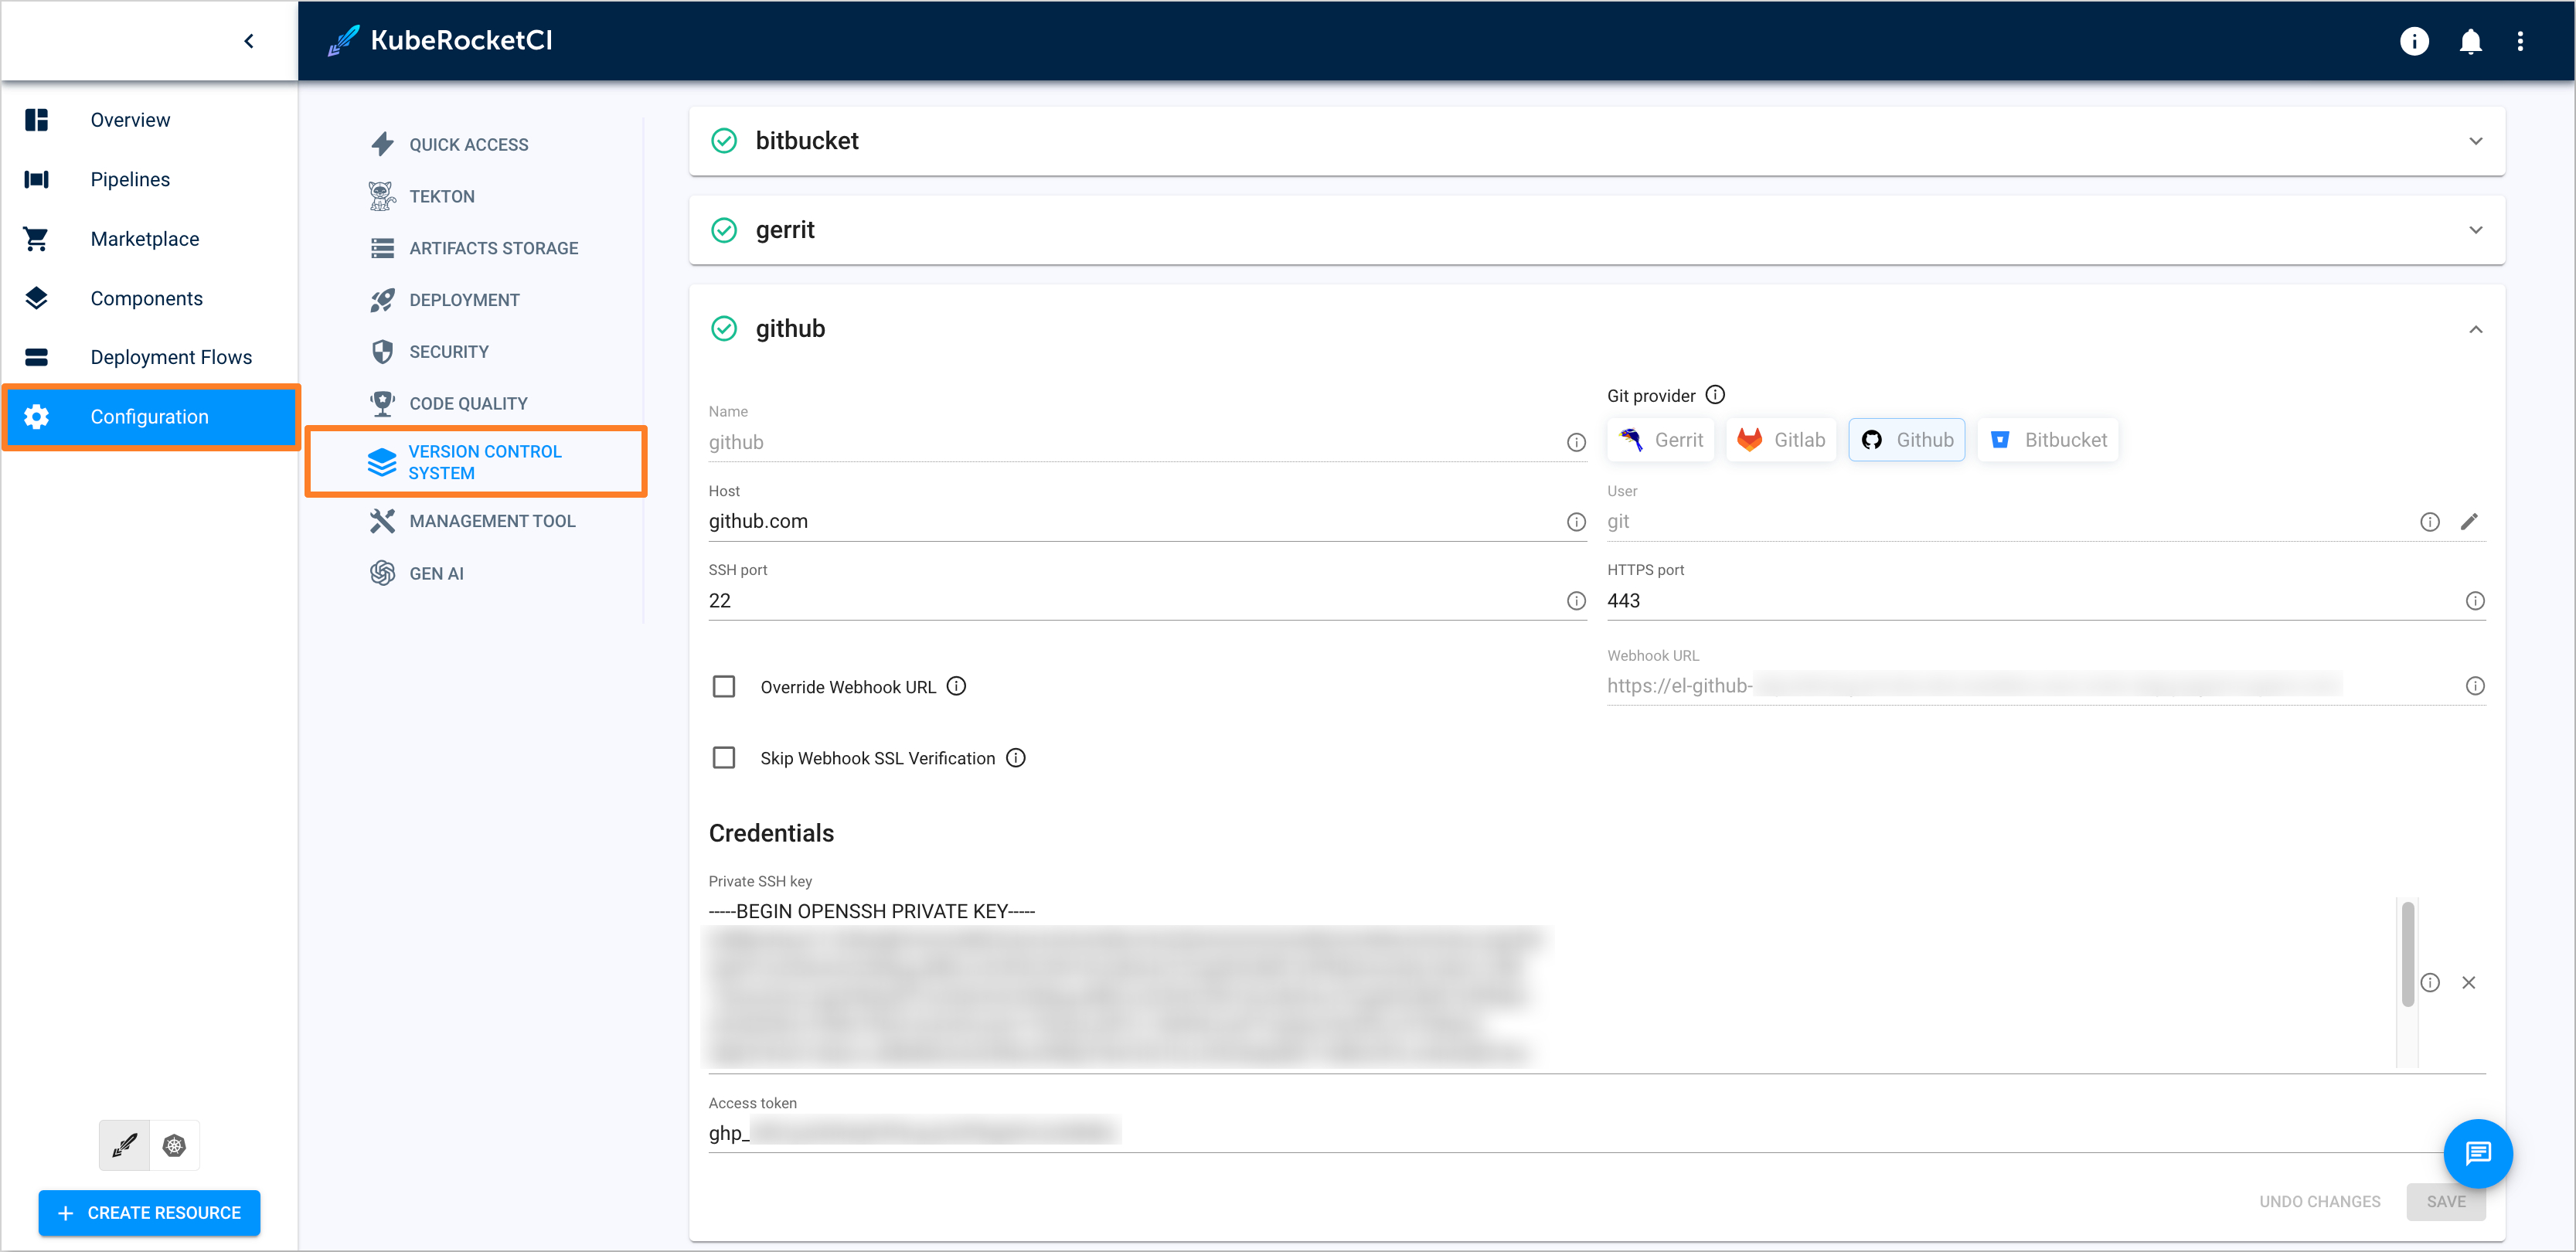Click the notifications bell icon
Image resolution: width=2576 pixels, height=1252 pixels.
click(2470, 41)
